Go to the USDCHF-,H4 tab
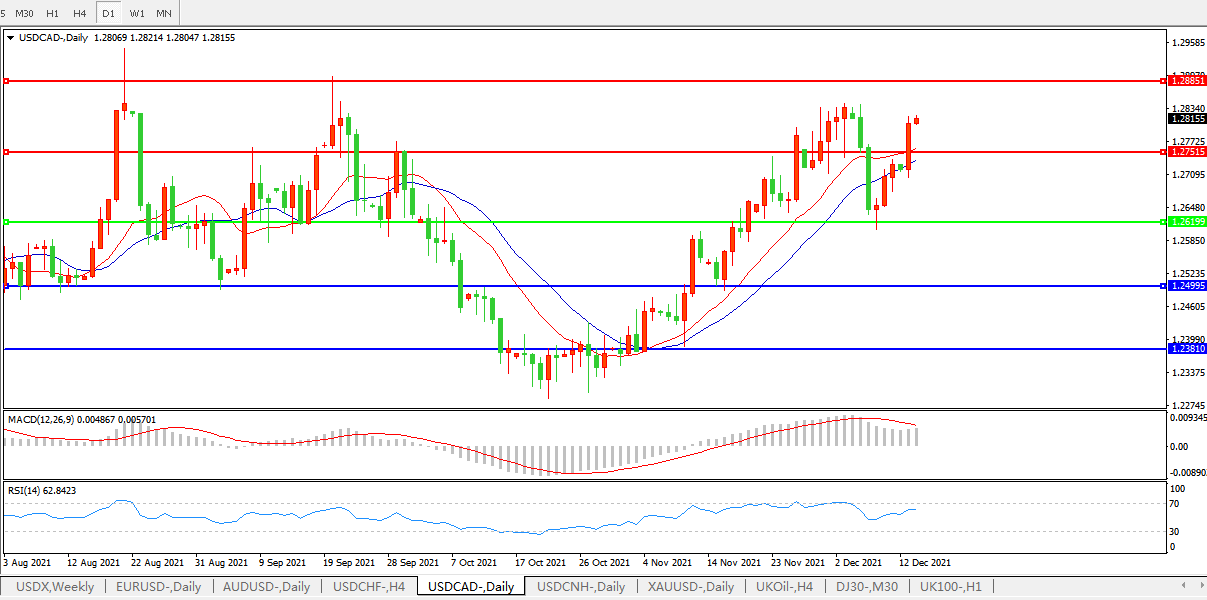 point(369,587)
